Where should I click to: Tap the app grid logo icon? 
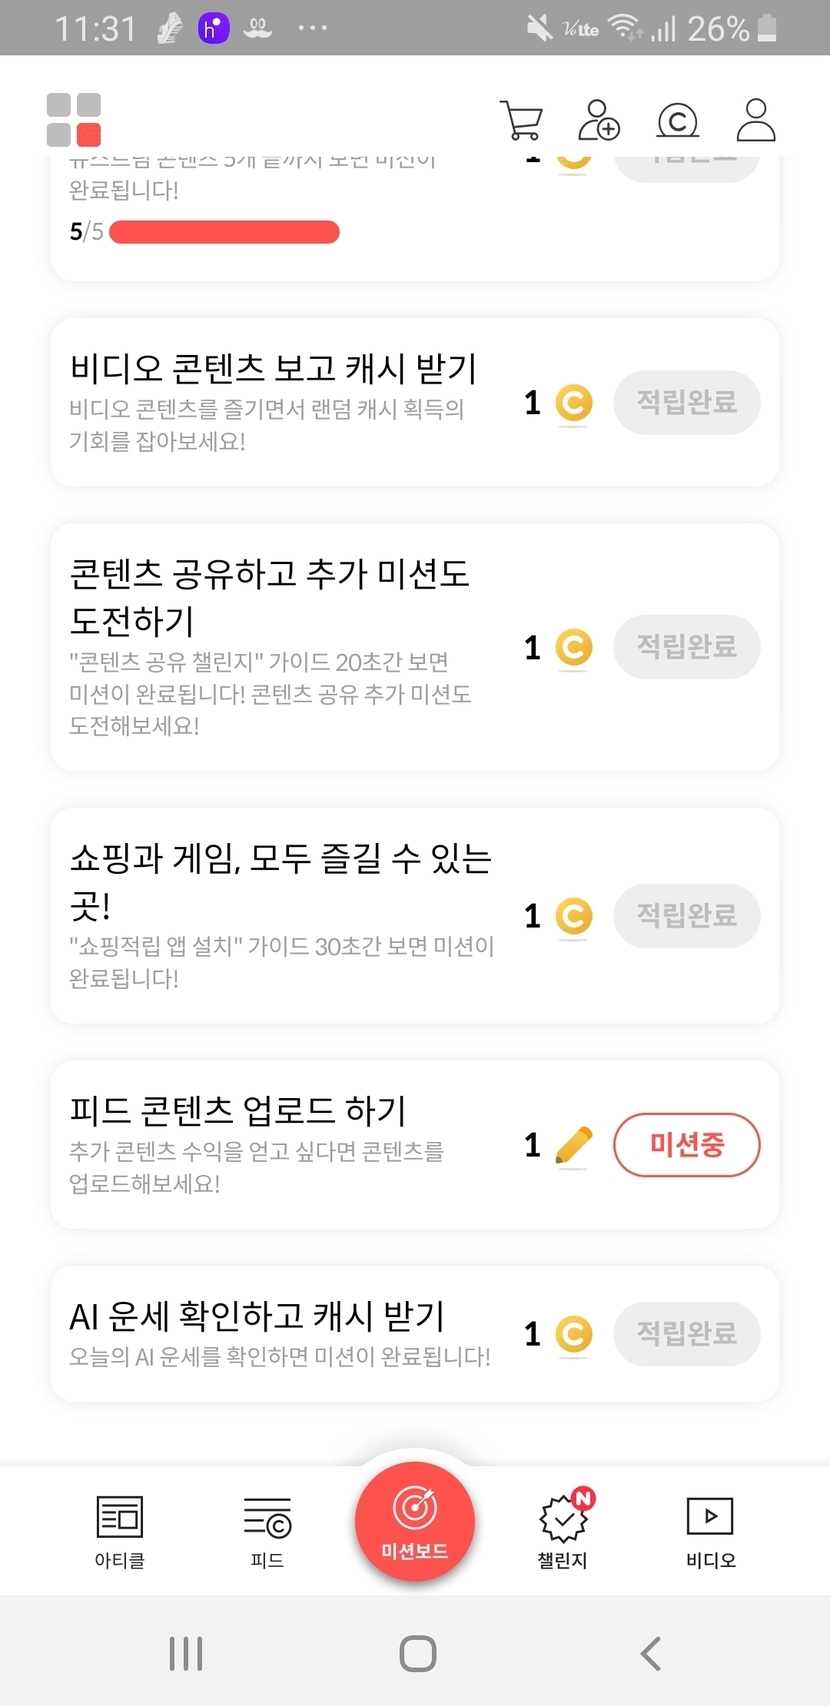(74, 120)
